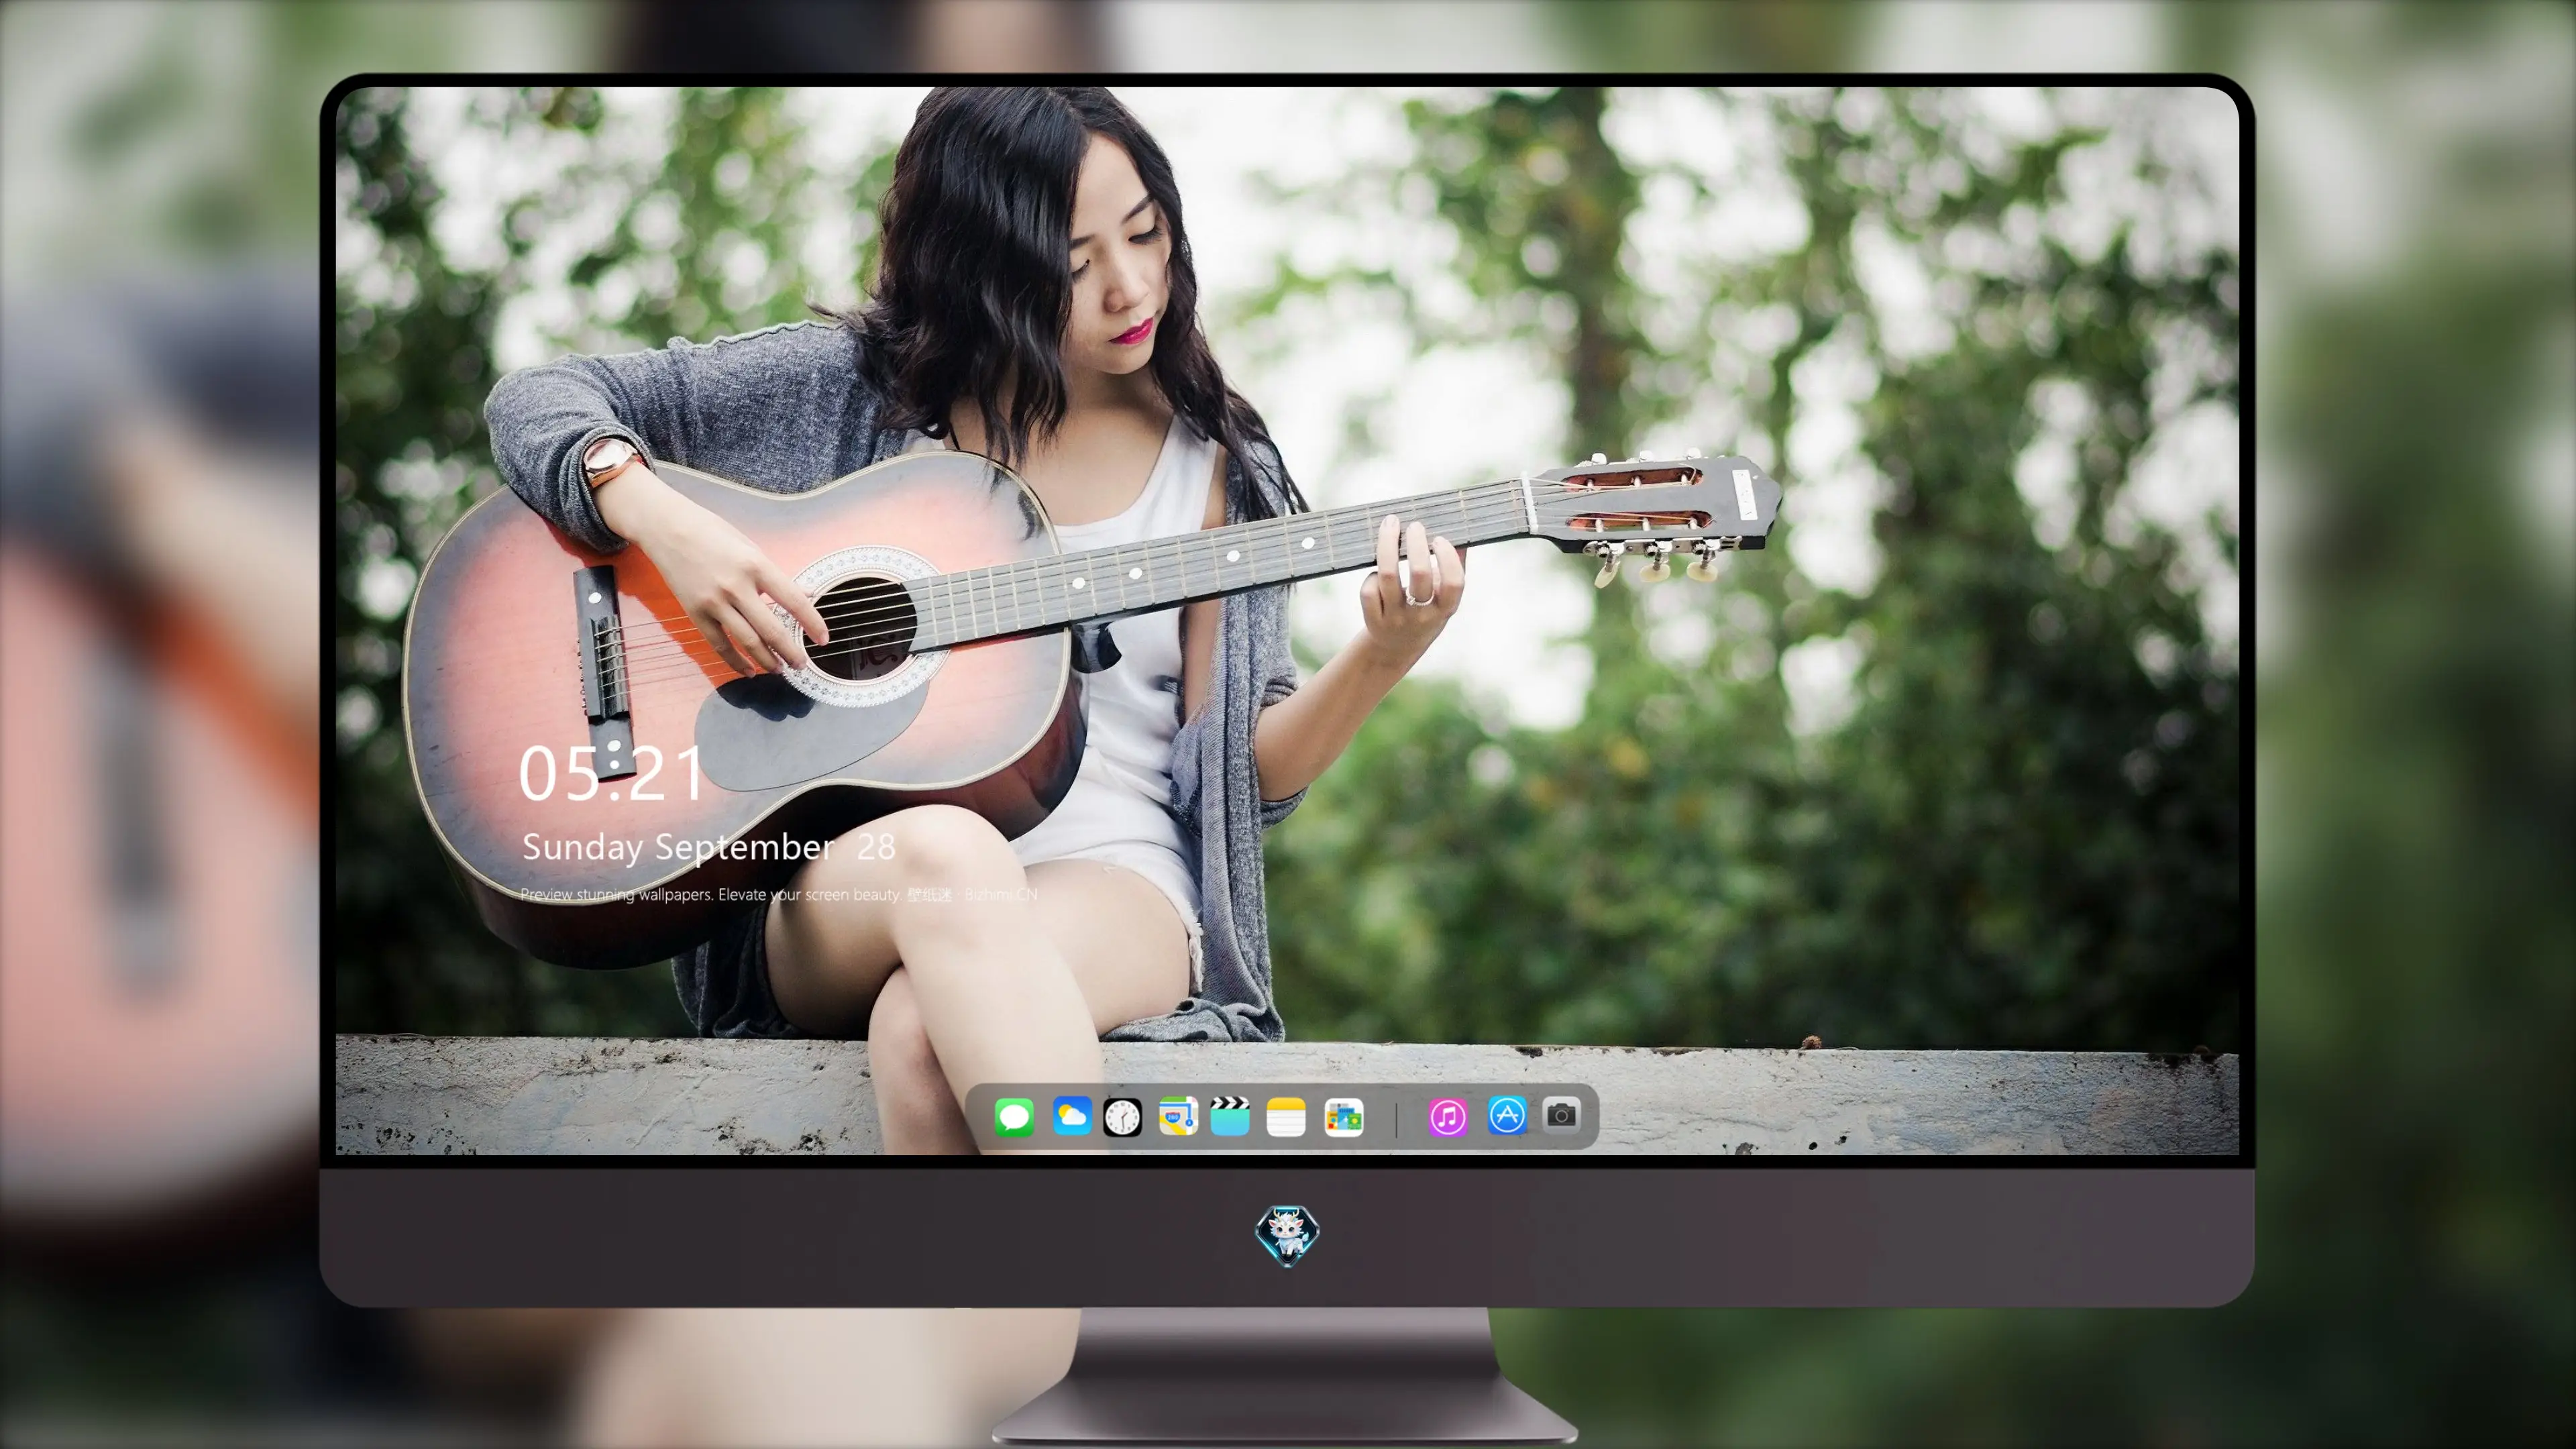2576x1449 pixels.
Task: Launch iTunes Store music icon
Action: 1448,1117
